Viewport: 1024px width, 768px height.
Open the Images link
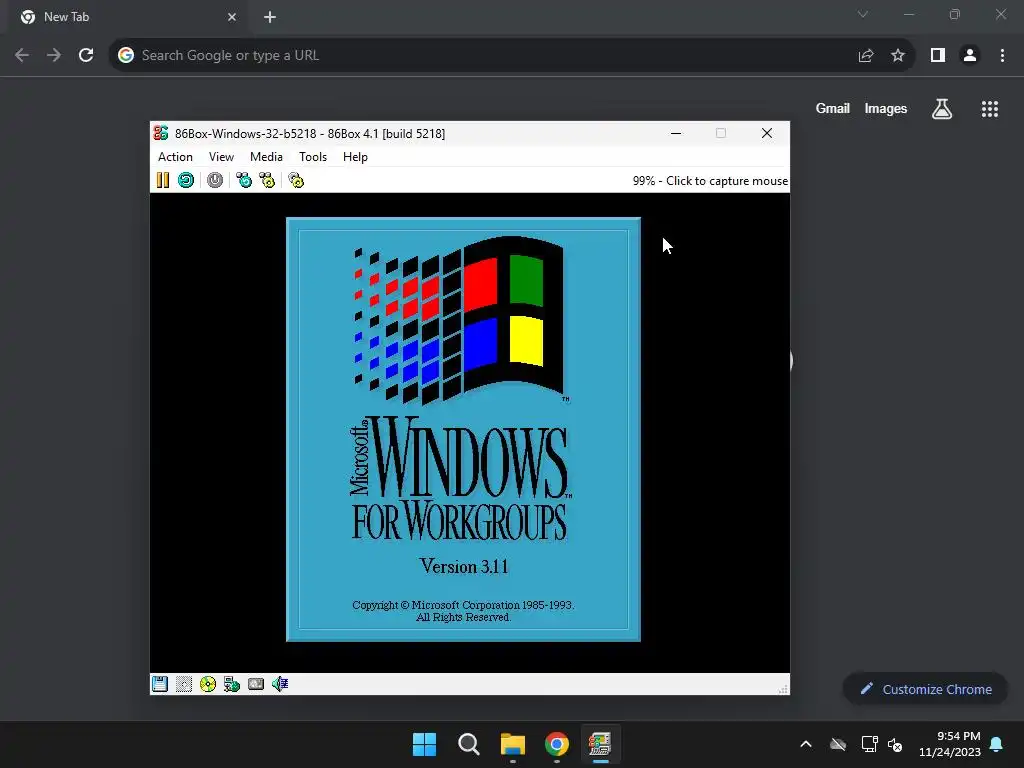pyautogui.click(x=886, y=108)
